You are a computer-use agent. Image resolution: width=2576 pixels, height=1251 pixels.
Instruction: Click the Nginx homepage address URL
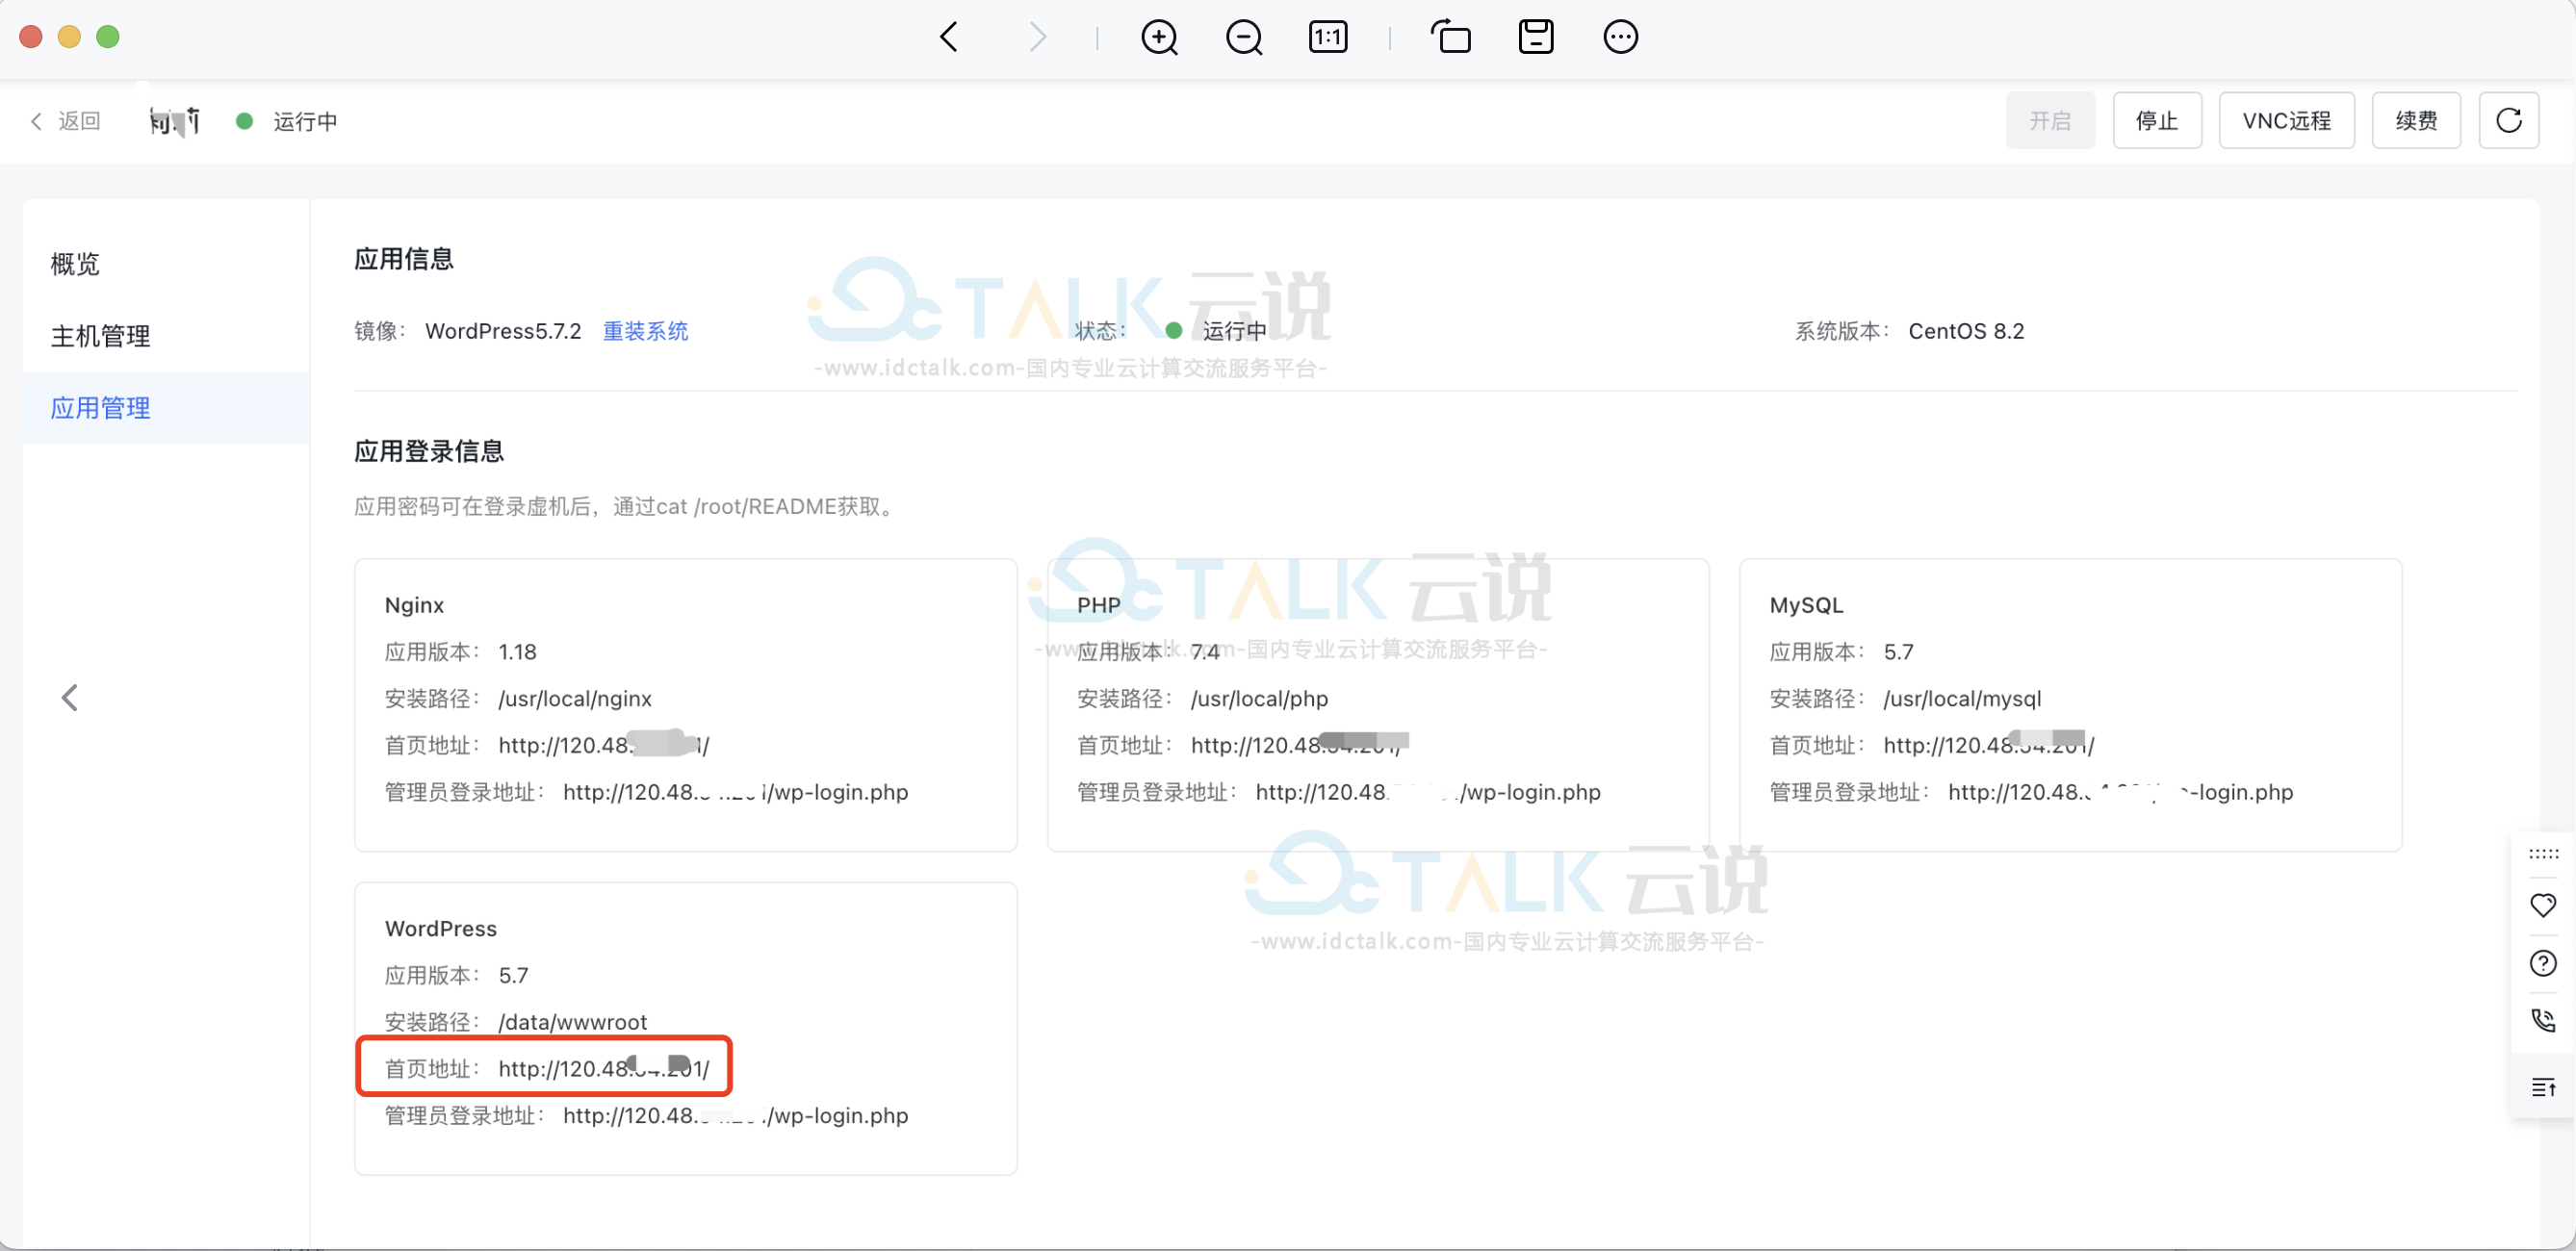coord(604,745)
